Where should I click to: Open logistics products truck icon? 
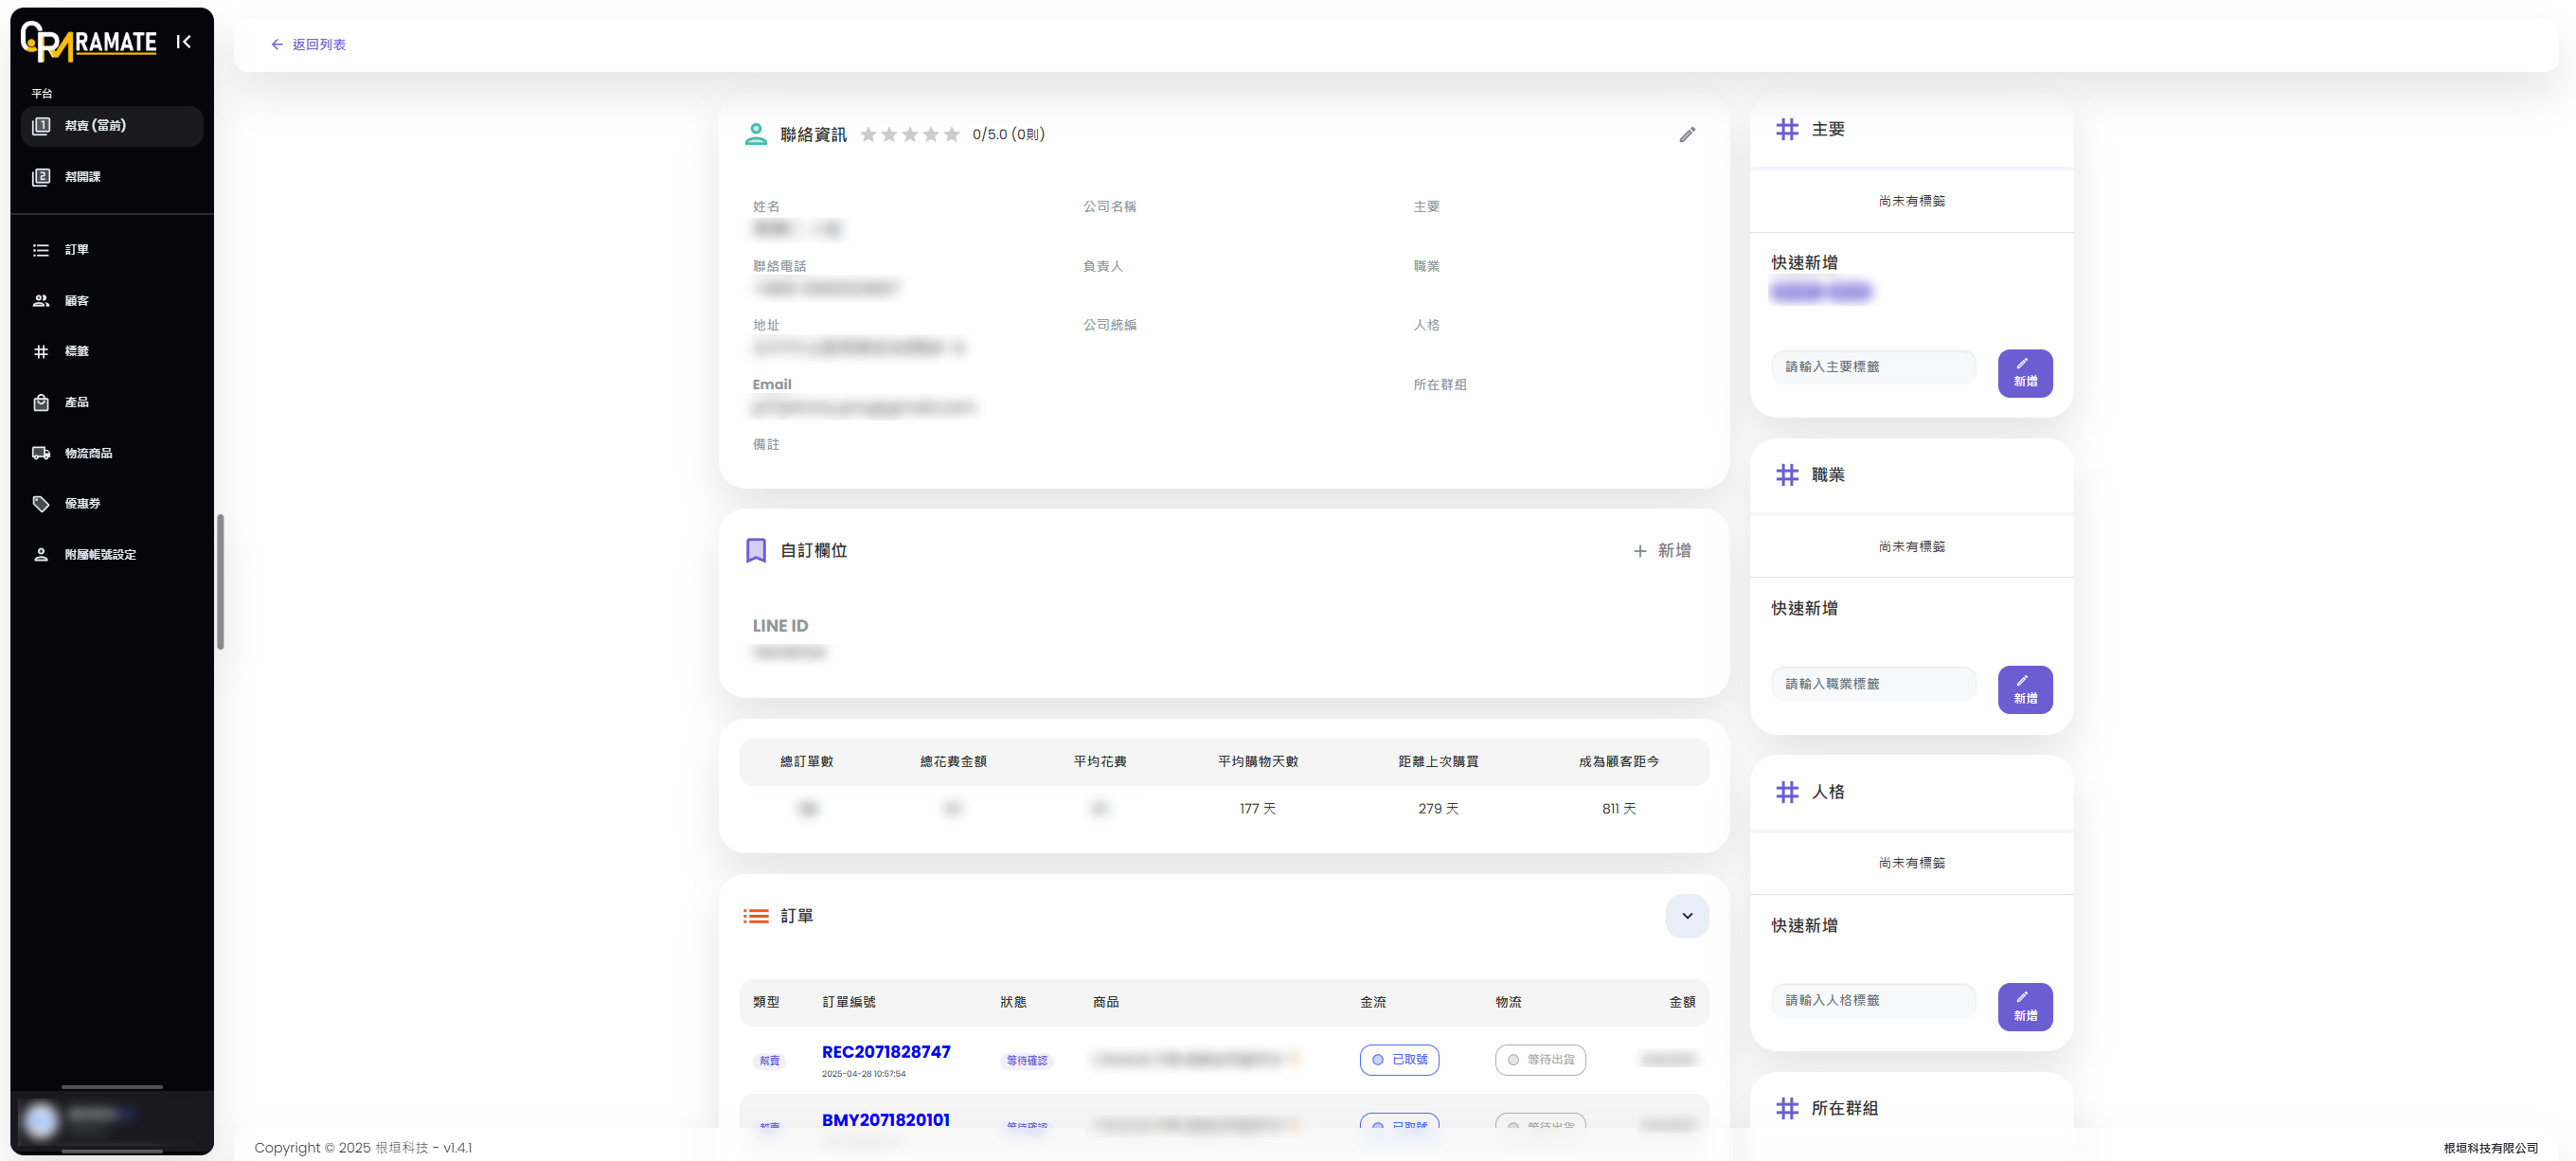41,454
